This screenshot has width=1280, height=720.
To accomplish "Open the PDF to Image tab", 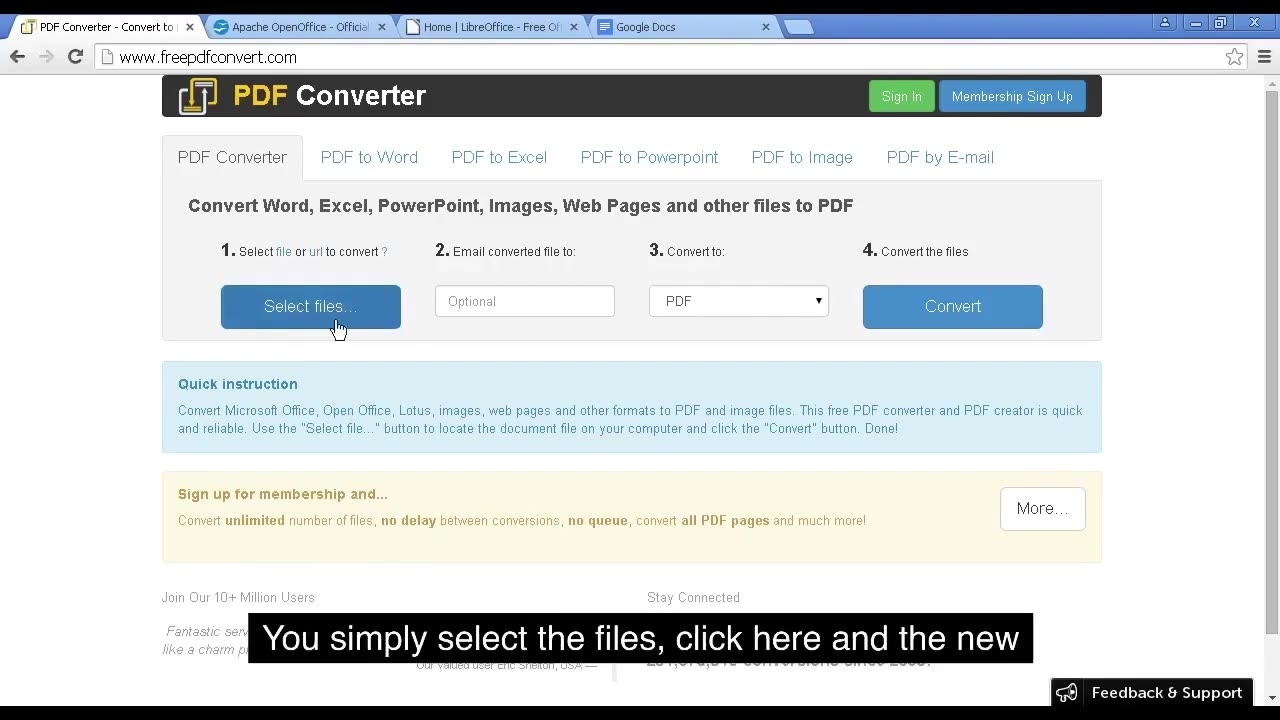I will point(802,157).
